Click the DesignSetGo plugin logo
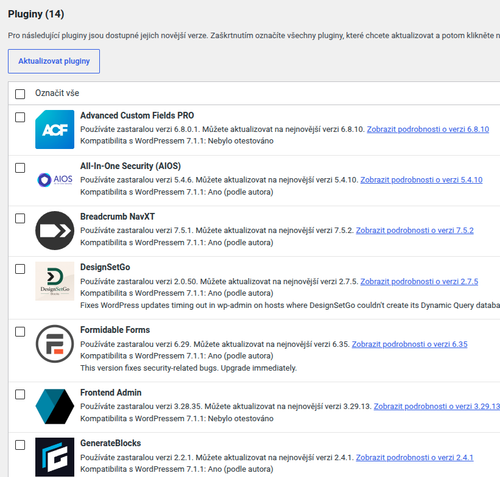Image resolution: width=500 pixels, height=477 pixels. tap(55, 281)
